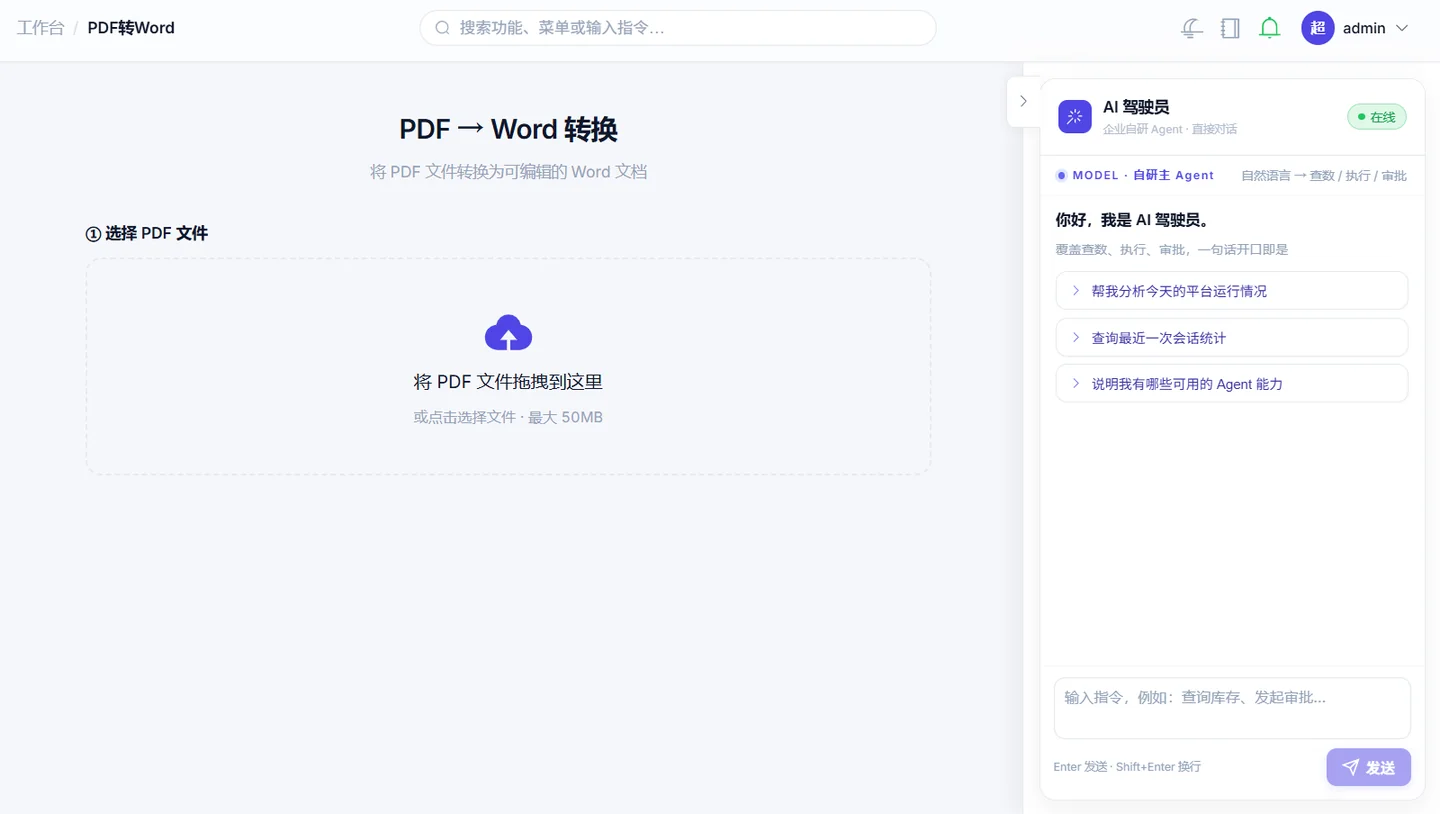1440x814 pixels.
Task: Click the AI 驾驶员 panel title
Action: (1136, 107)
